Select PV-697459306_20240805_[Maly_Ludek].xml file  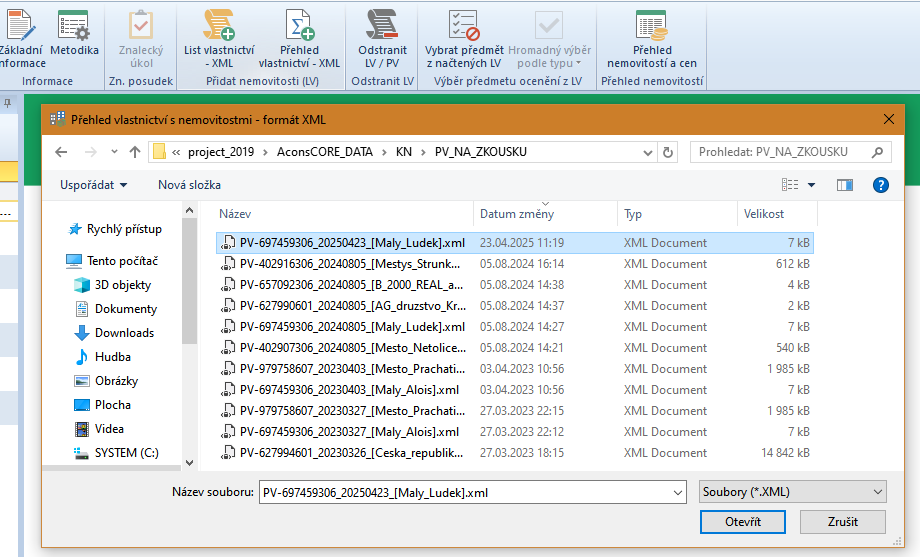click(515, 327)
